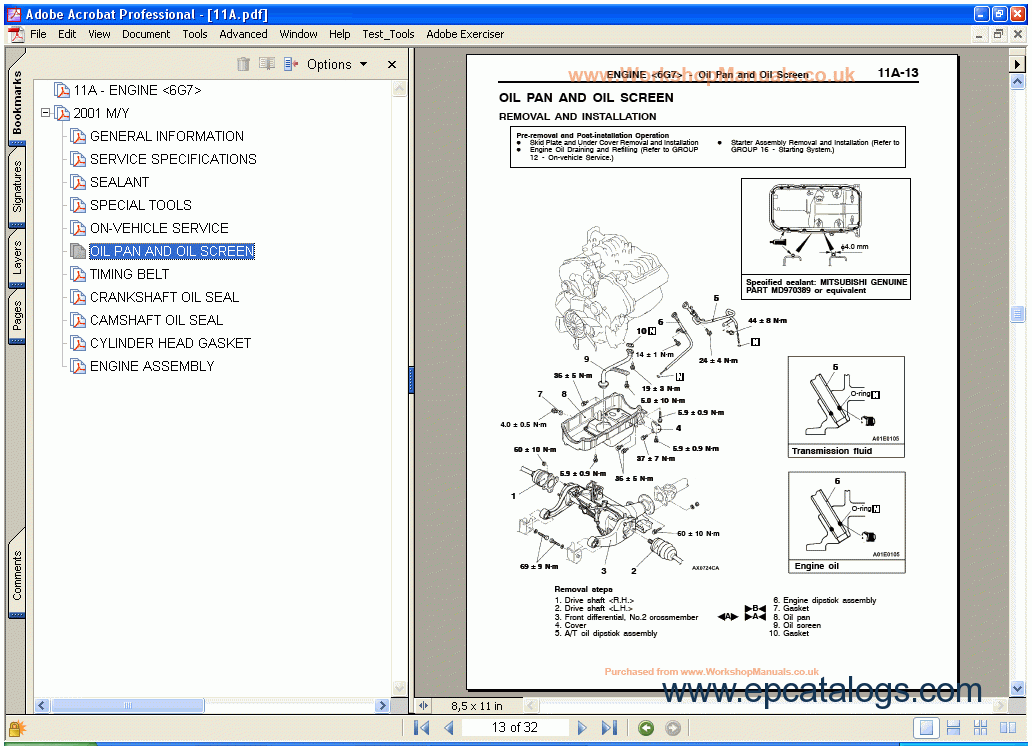1032x746 pixels.
Task: Click the document vertical scrollbar thumb
Action: pos(1018,314)
